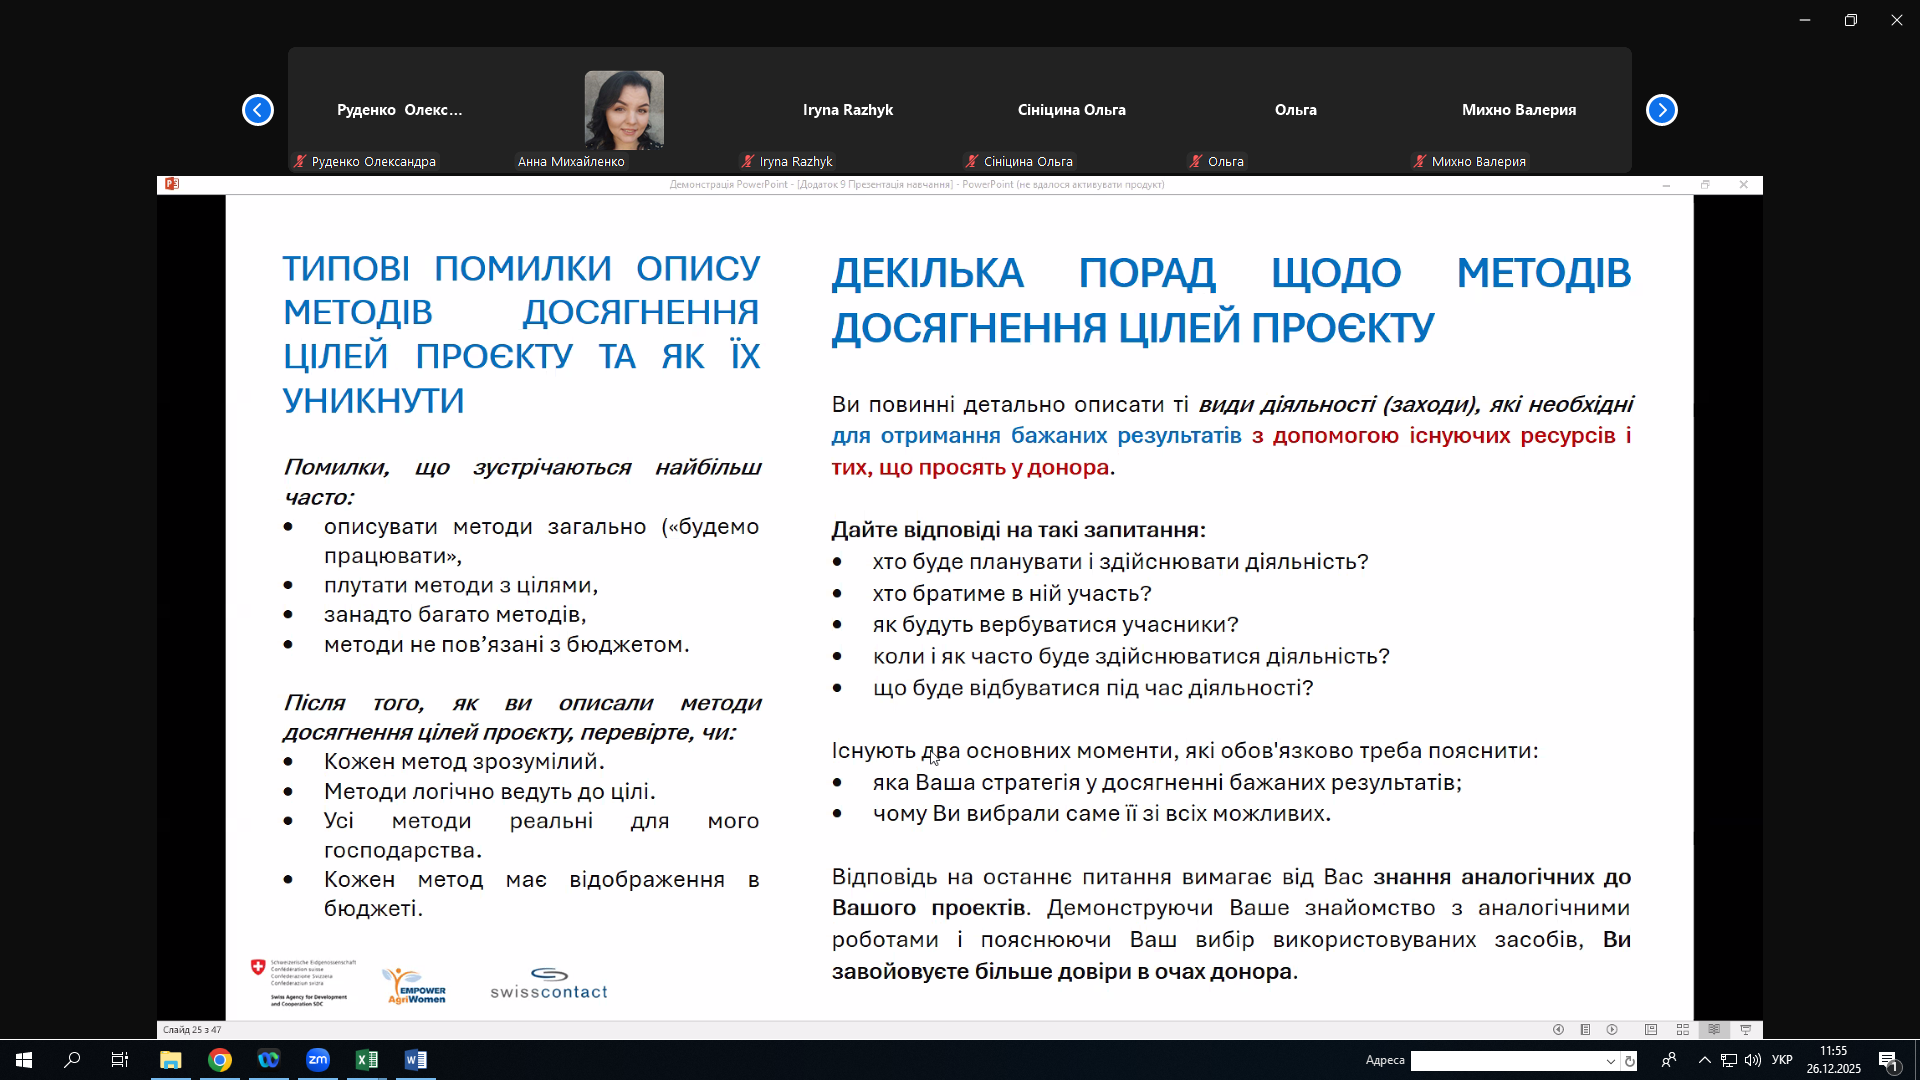Viewport: 1920px width, 1080px height.
Task: Toggle Reading View icon
Action: (x=1714, y=1030)
